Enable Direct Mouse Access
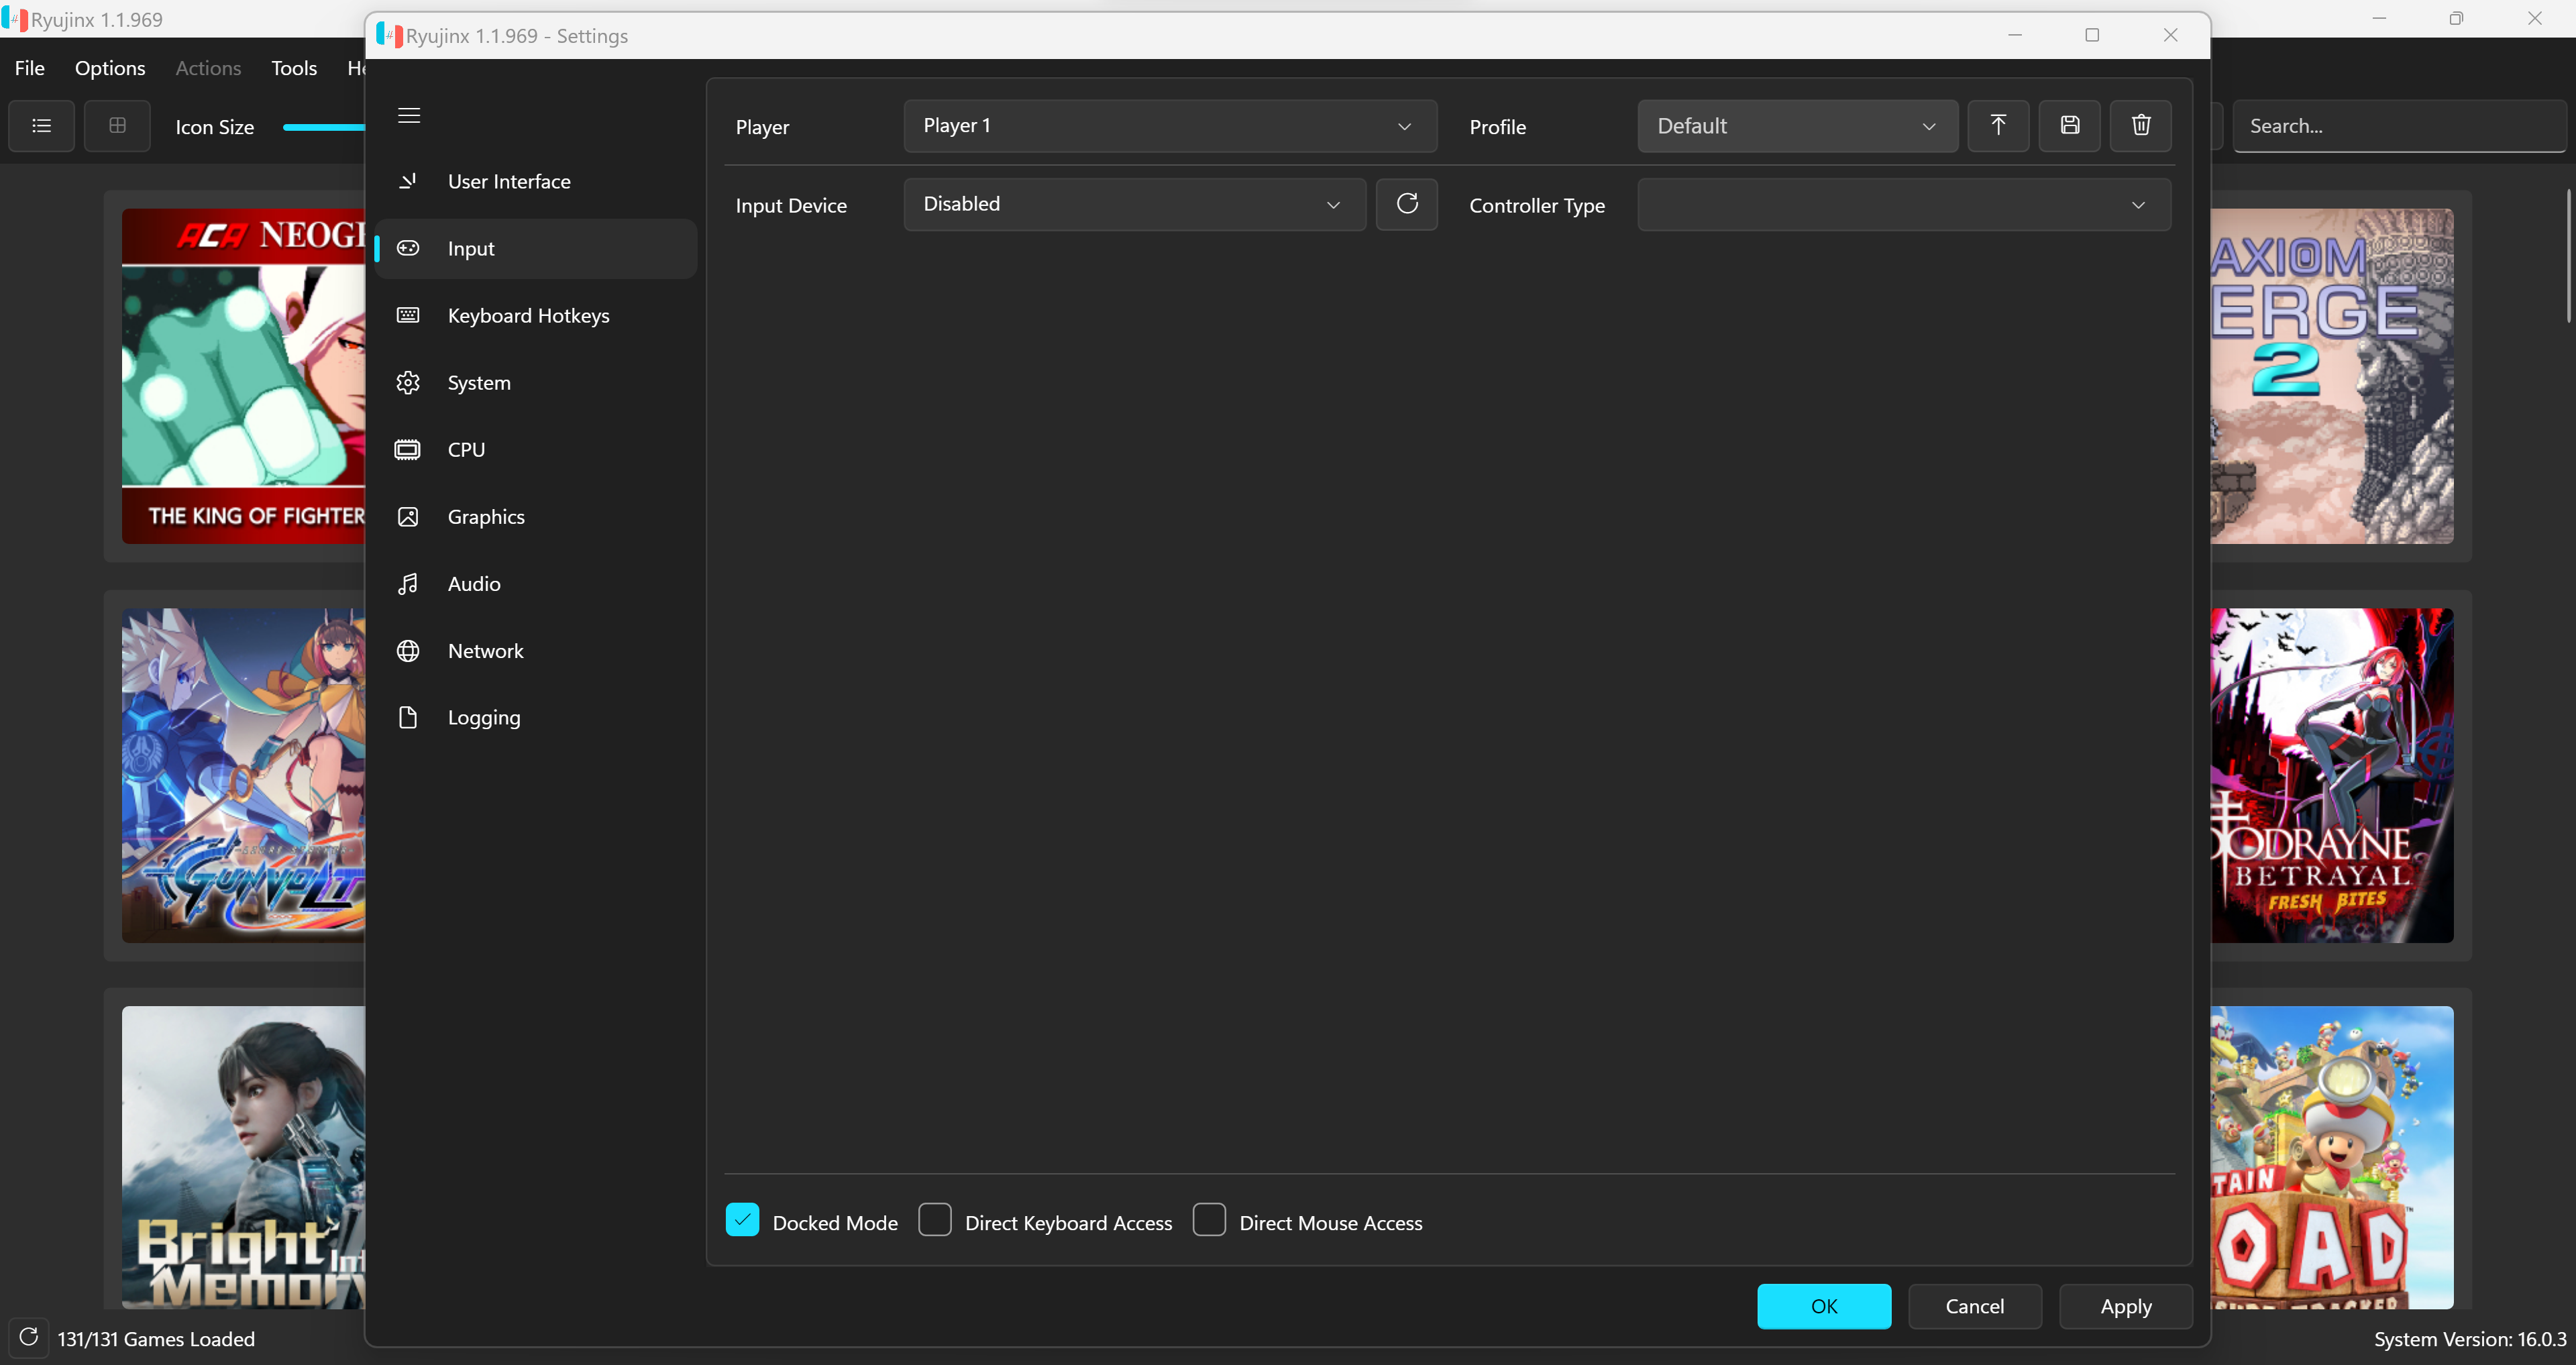The width and height of the screenshot is (2576, 1365). tap(1209, 1220)
